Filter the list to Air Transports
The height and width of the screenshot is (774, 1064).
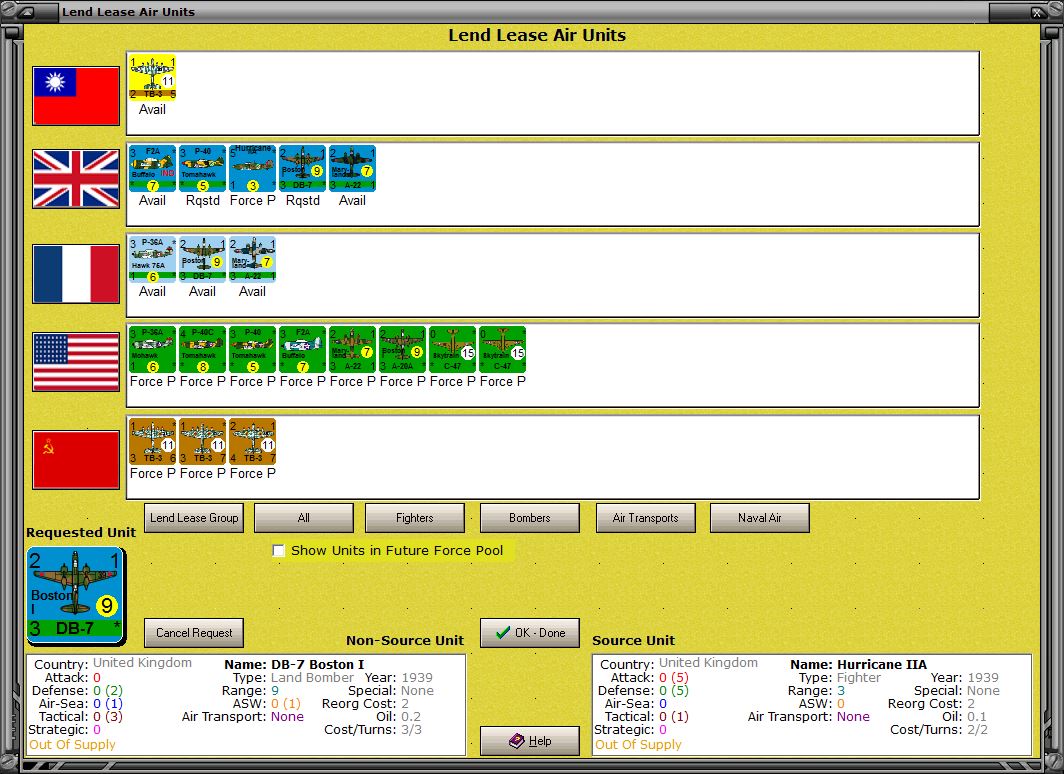click(x=645, y=518)
